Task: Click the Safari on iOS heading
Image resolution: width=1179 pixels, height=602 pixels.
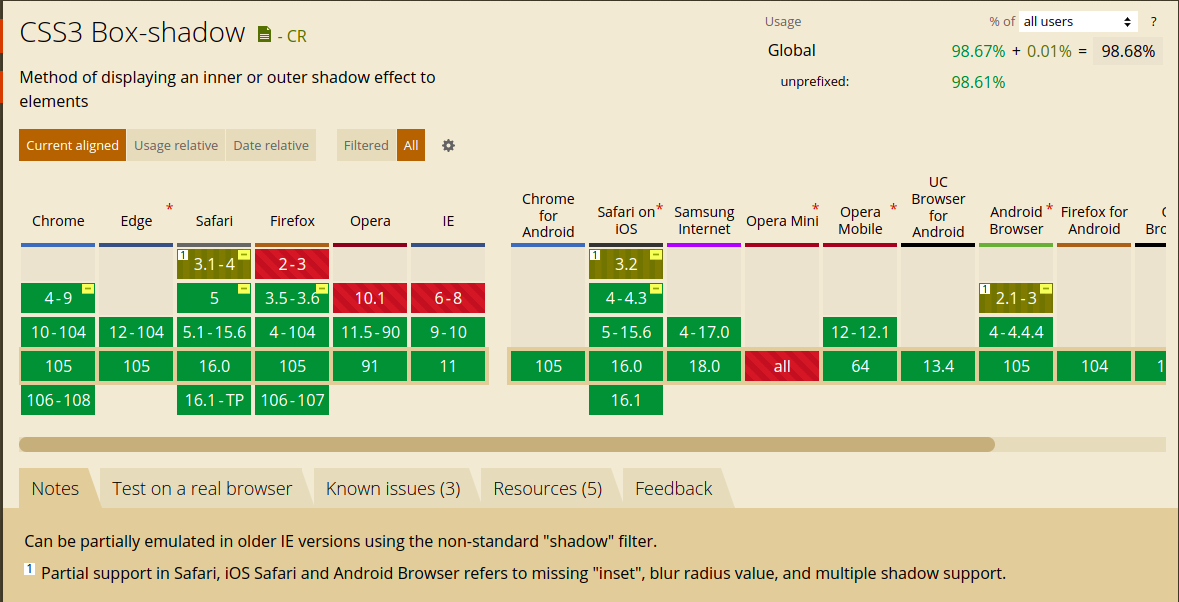Action: coord(626,220)
